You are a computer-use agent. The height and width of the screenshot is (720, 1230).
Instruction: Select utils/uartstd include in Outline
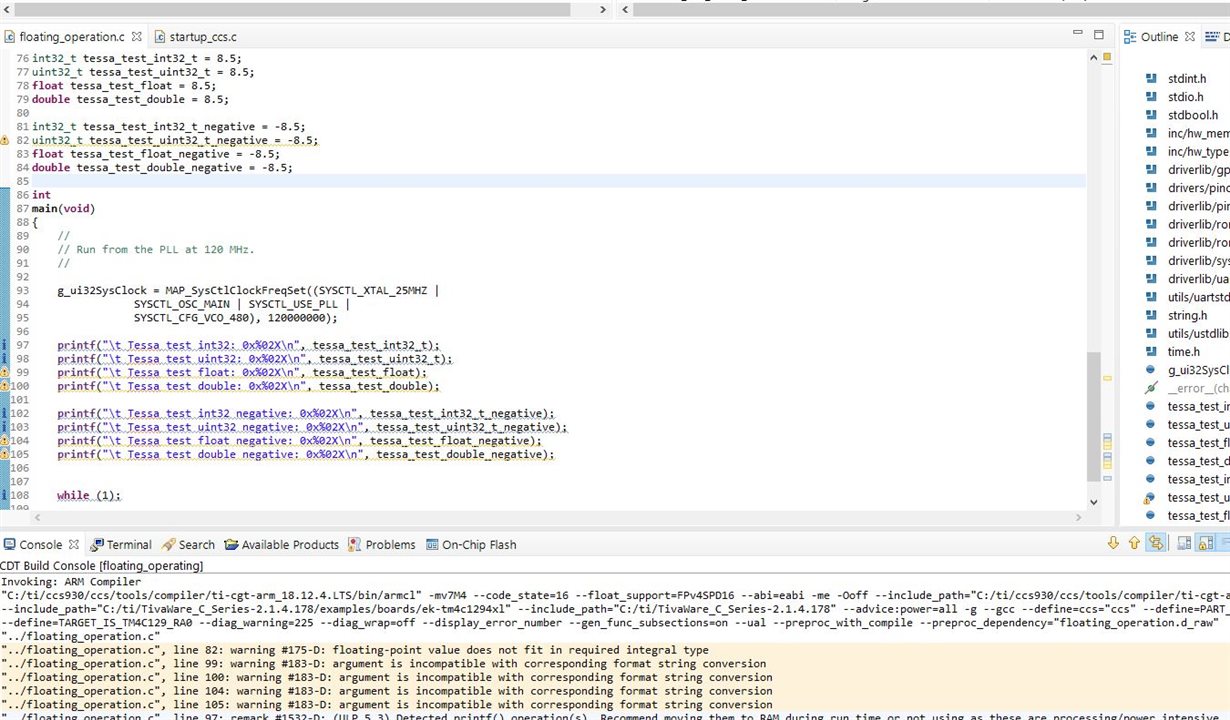[x=1199, y=297]
